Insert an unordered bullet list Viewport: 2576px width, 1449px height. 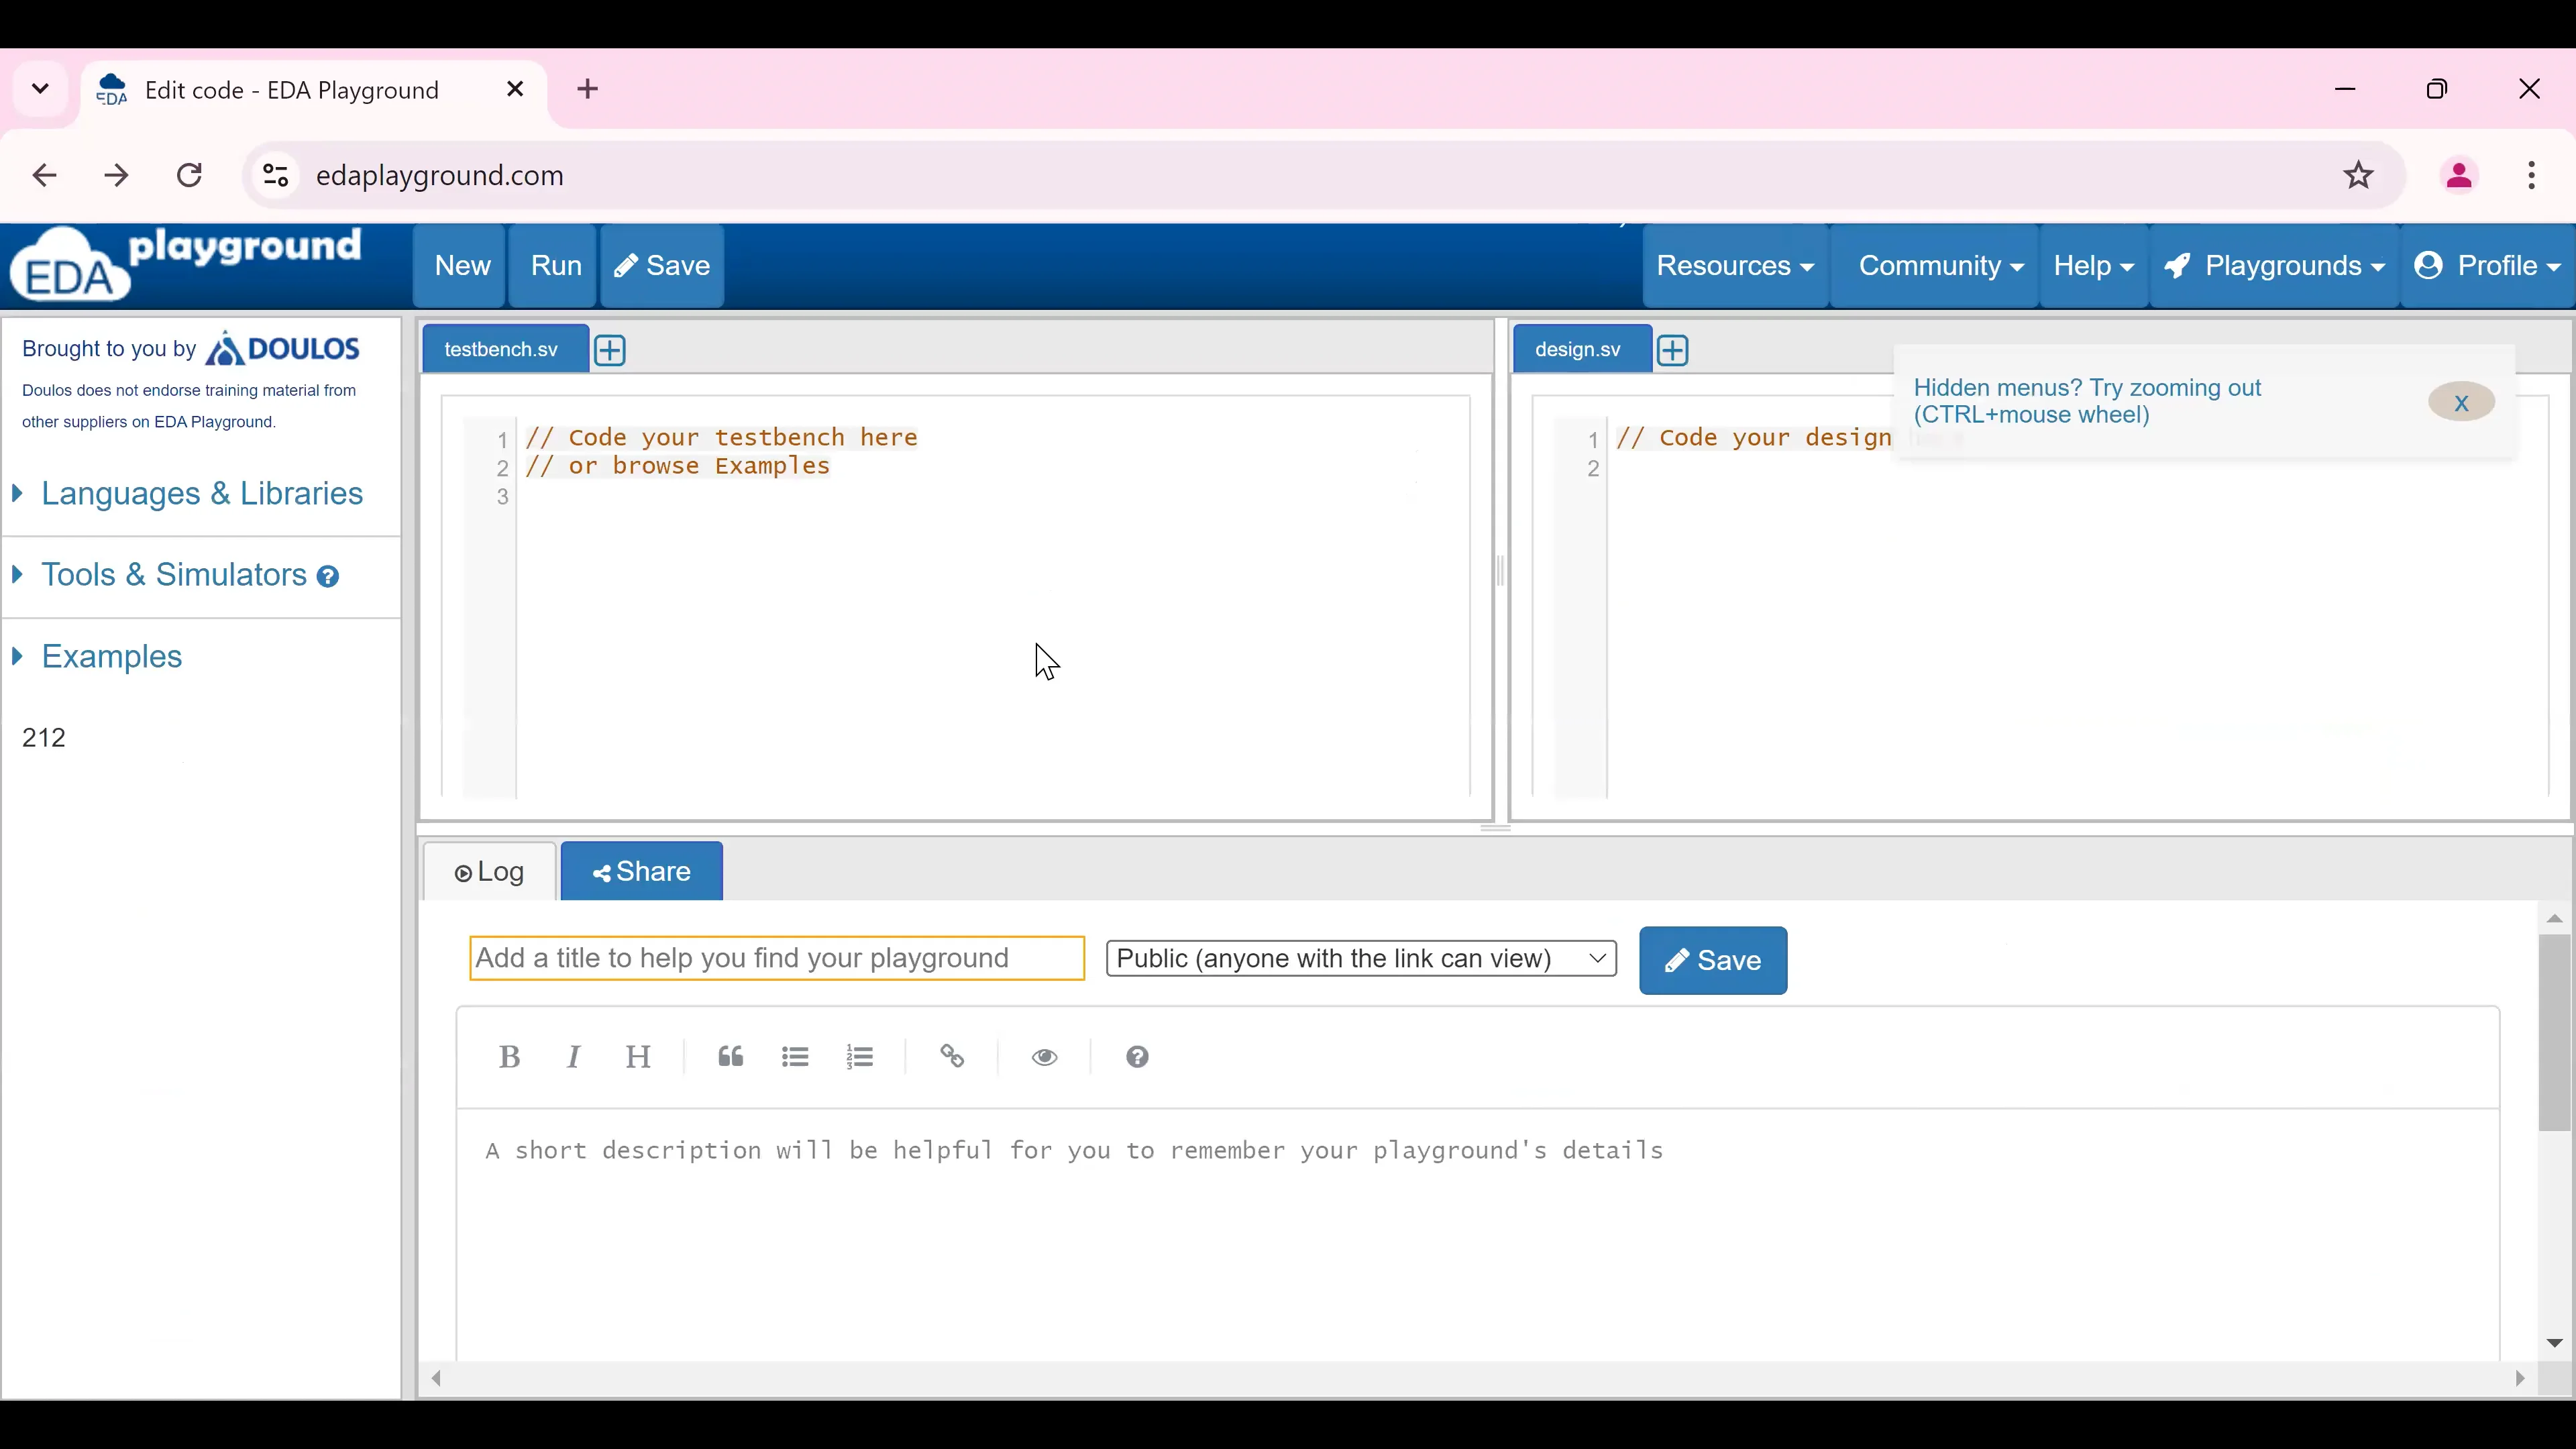click(795, 1057)
